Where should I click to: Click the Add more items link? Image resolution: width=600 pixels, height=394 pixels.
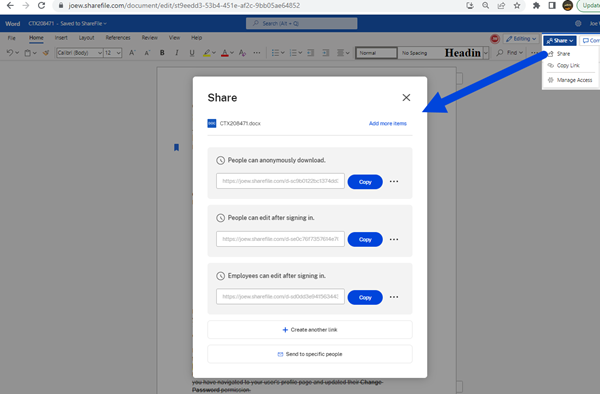(x=388, y=124)
